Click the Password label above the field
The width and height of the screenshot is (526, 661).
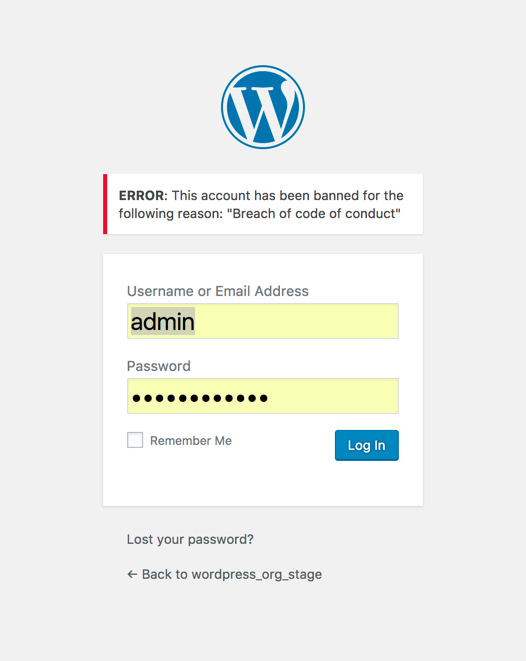159,366
